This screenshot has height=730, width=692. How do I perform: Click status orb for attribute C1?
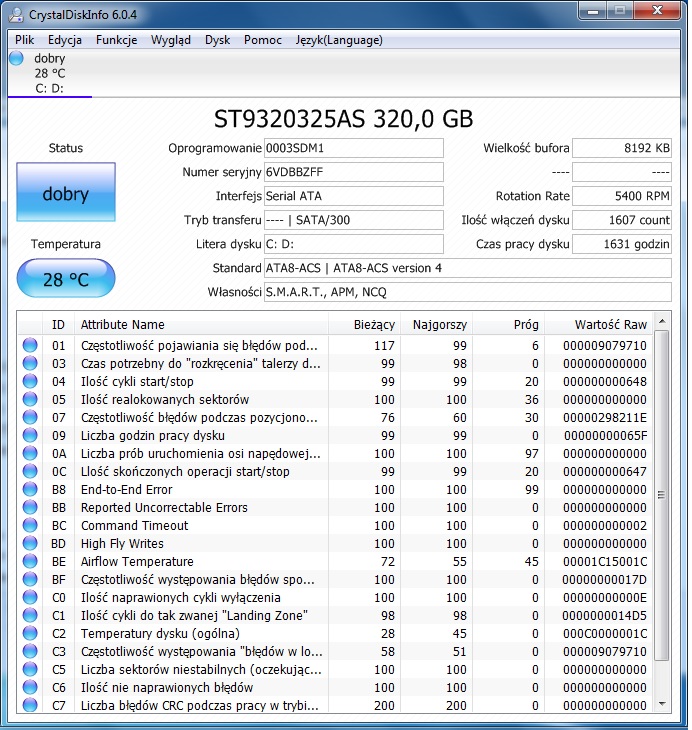tap(30, 615)
